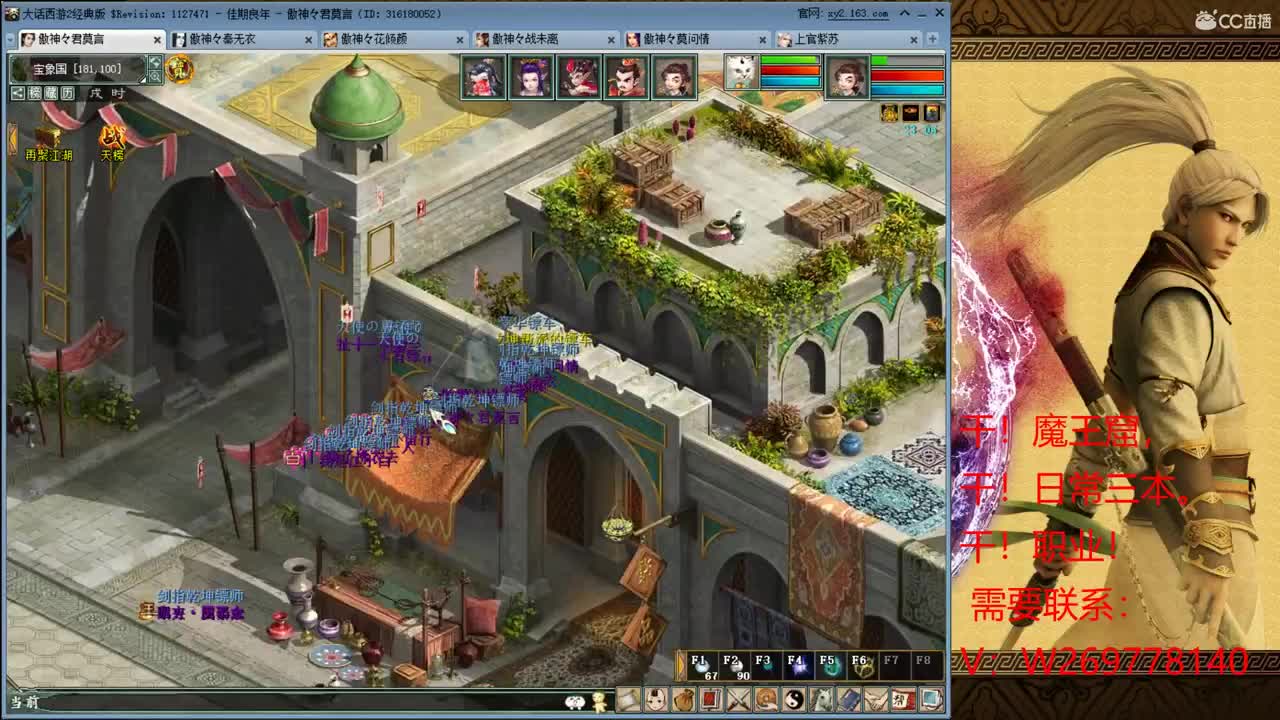1280x720 pixels.
Task: Open the scroll menu icon
Action: [628, 699]
